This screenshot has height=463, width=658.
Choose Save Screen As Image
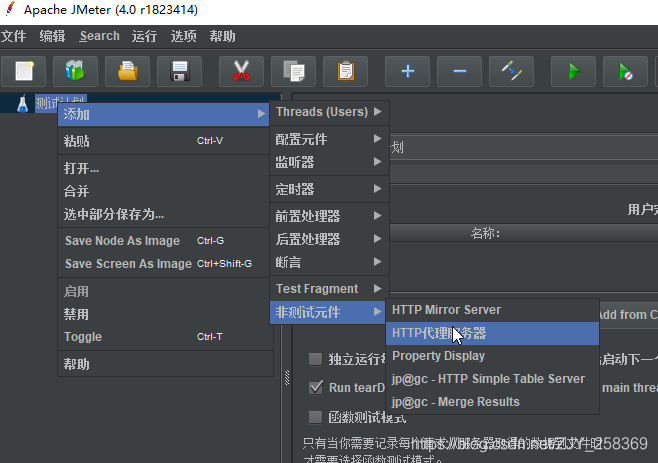164,264
